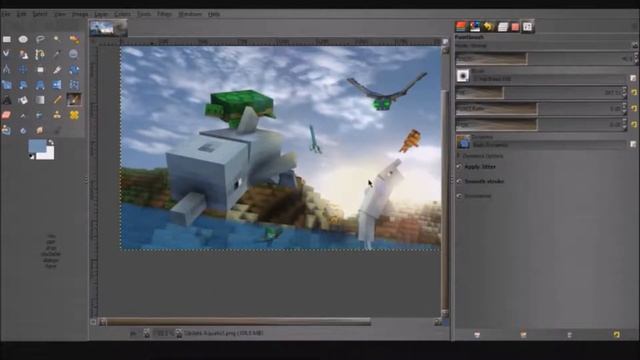Viewport: 640px width, 360px height.
Task: Select the Clone stamp tool
Action: coord(57,116)
